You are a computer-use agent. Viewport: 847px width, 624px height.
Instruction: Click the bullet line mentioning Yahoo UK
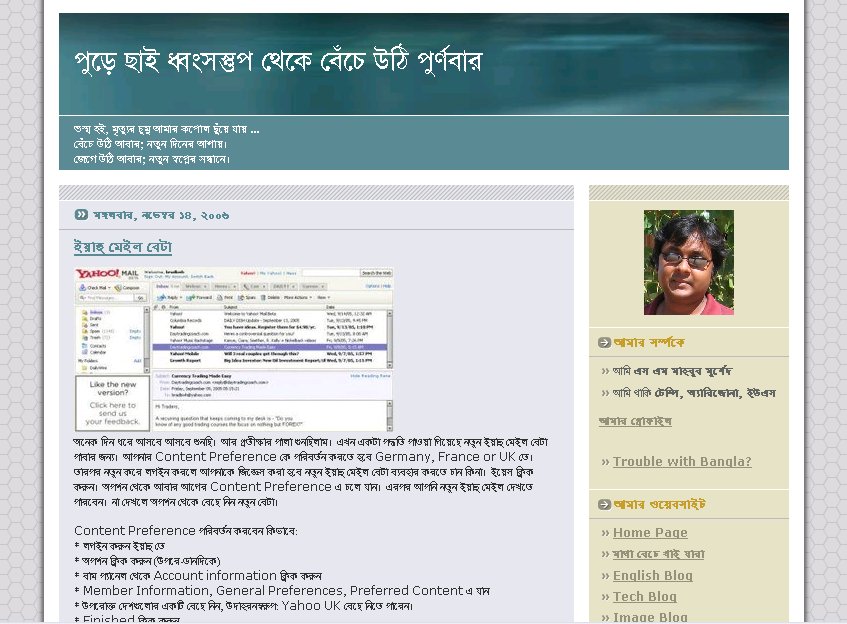pos(244,606)
